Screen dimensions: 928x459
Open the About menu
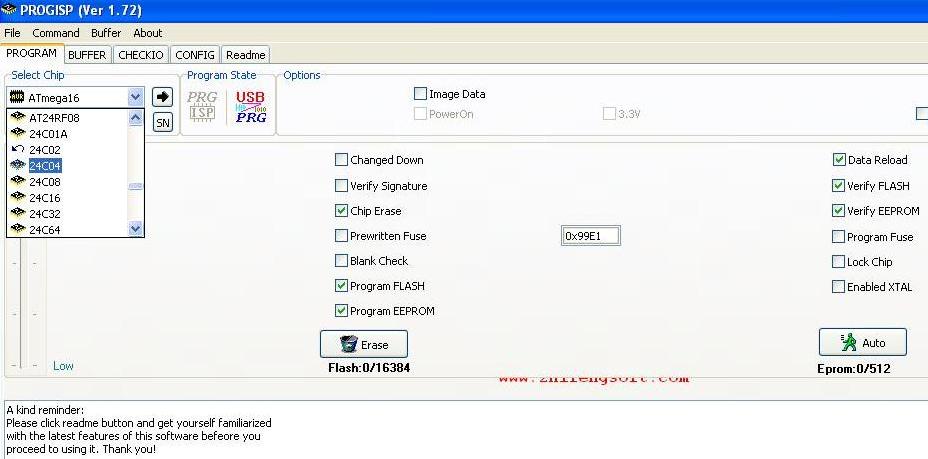click(147, 33)
